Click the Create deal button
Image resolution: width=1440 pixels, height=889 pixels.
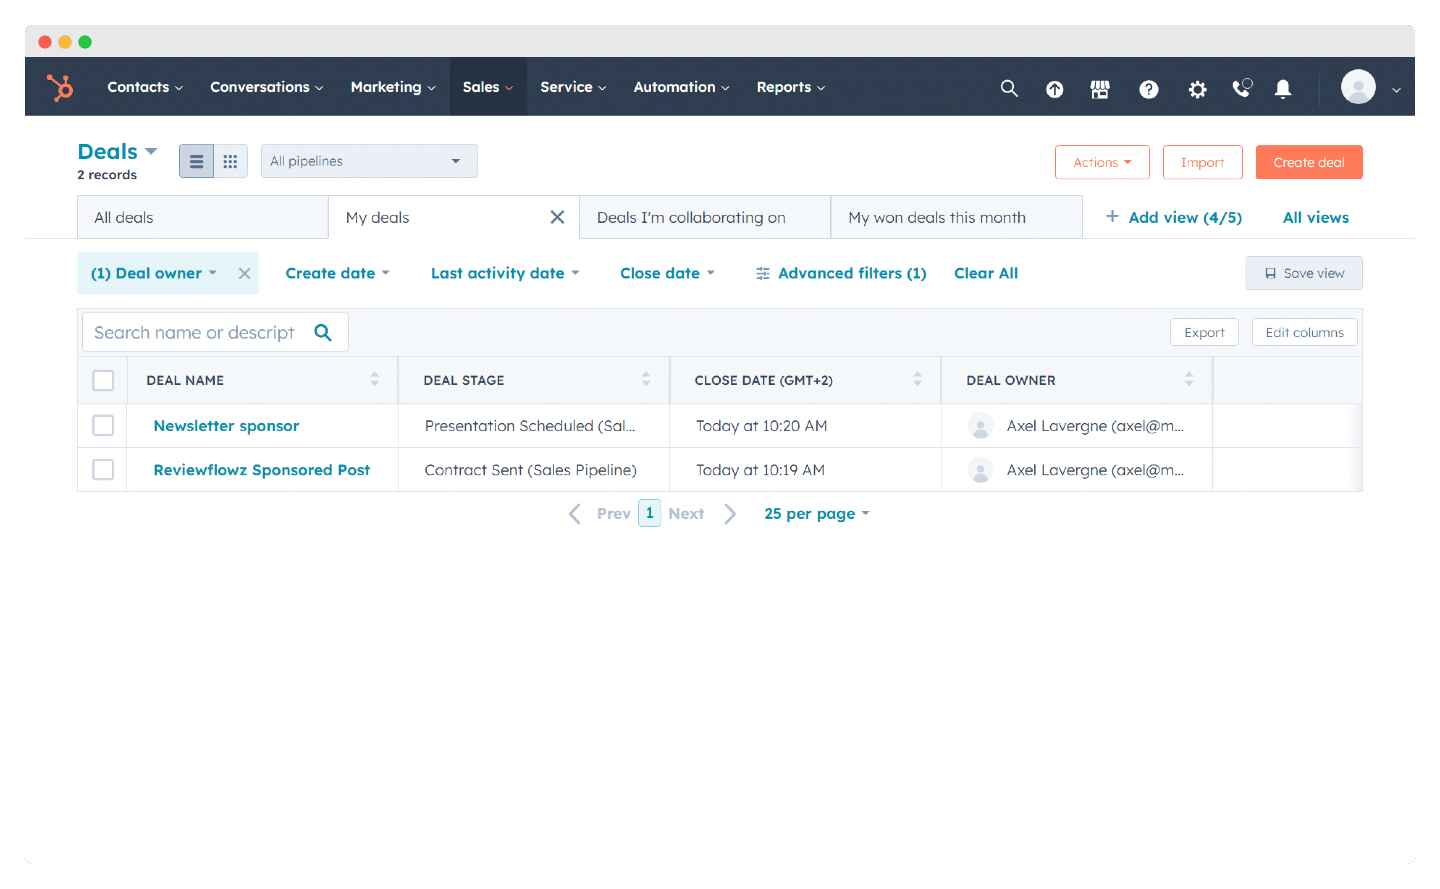coord(1308,162)
